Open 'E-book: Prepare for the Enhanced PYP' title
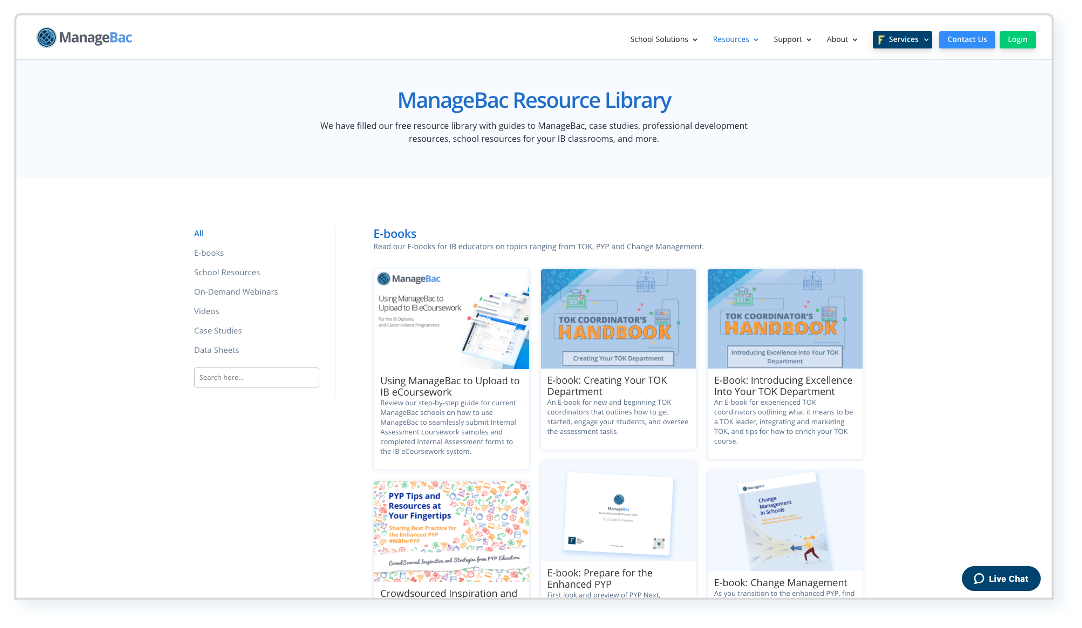The width and height of the screenshot is (1082, 628). [600, 578]
